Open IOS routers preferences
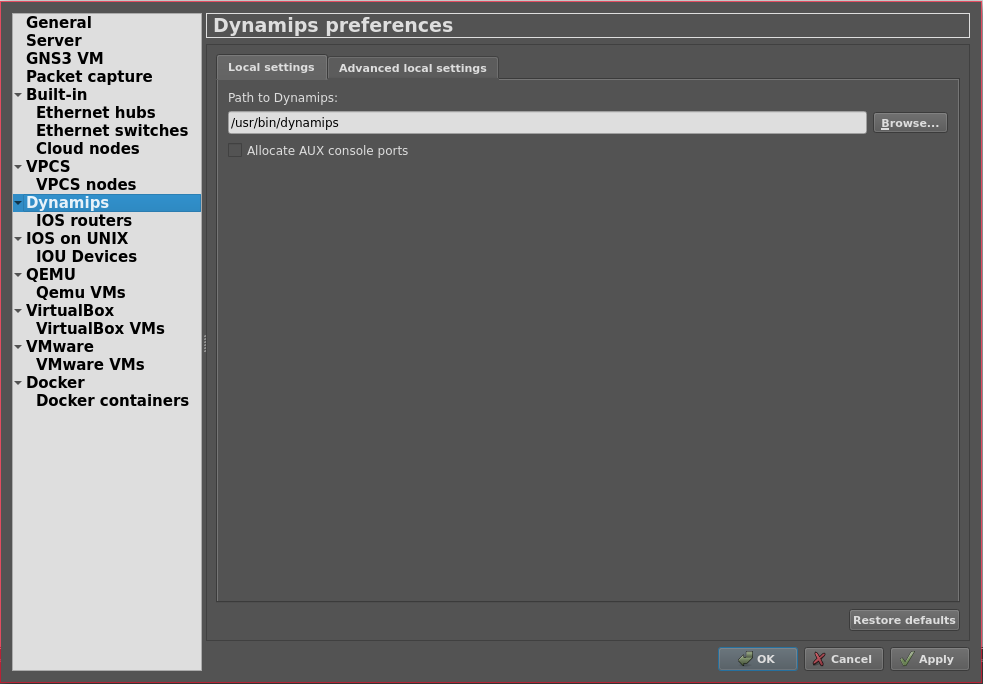Viewport: 983px width, 684px height. pyautogui.click(x=84, y=221)
